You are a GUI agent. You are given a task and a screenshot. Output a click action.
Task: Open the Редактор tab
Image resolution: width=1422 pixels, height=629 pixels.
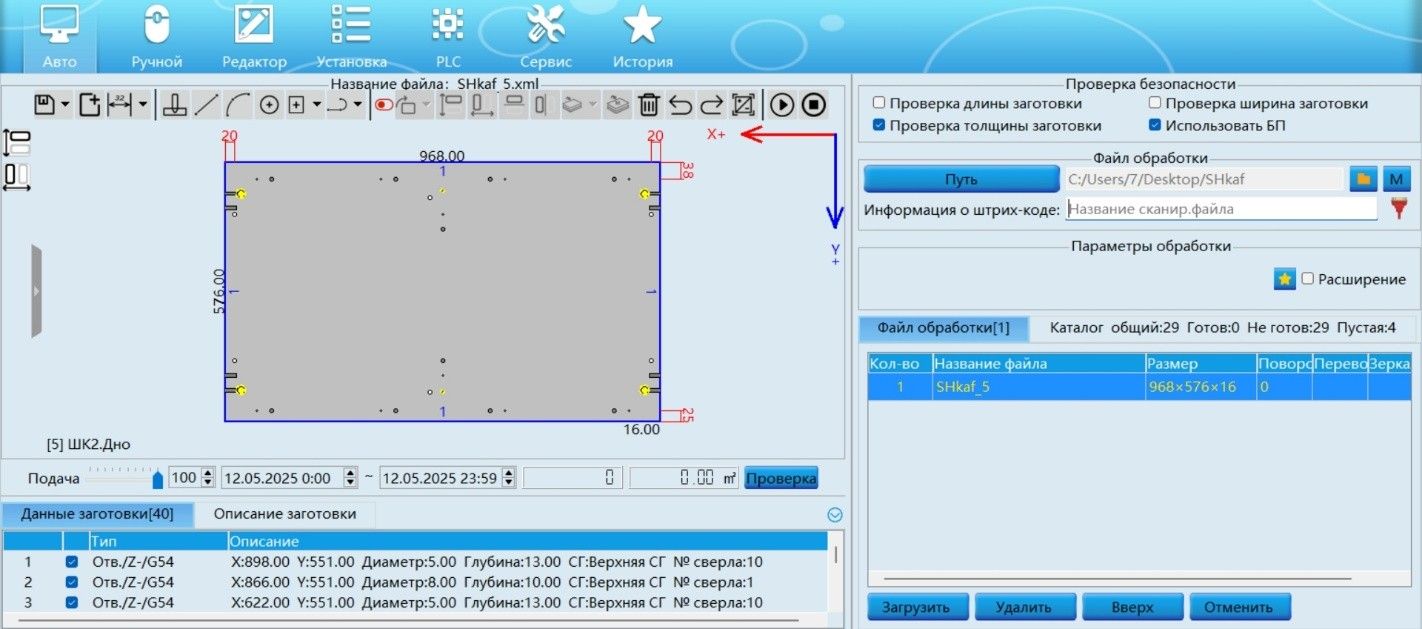[x=255, y=37]
